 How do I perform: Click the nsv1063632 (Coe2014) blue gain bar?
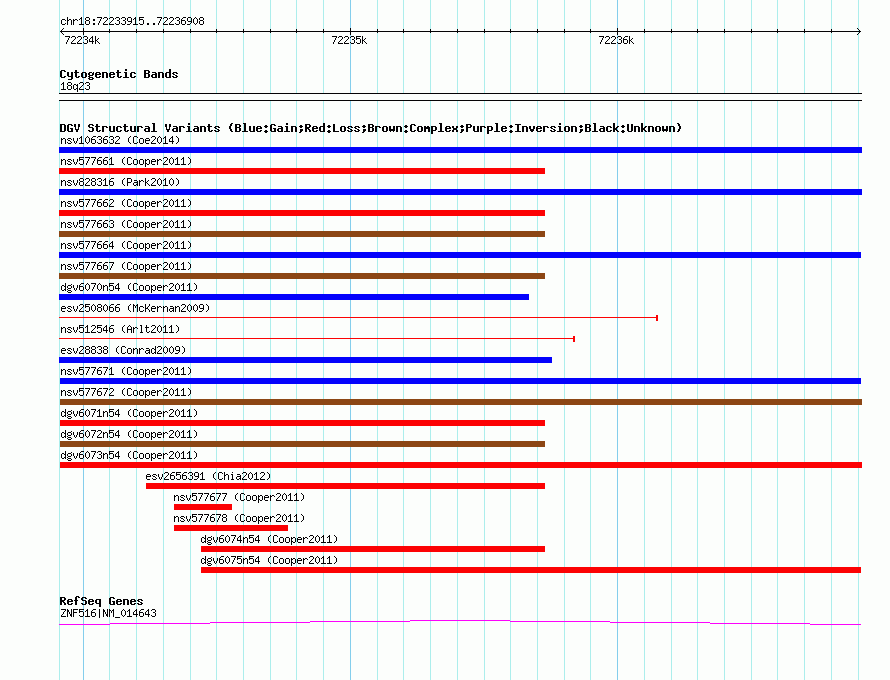(460, 150)
